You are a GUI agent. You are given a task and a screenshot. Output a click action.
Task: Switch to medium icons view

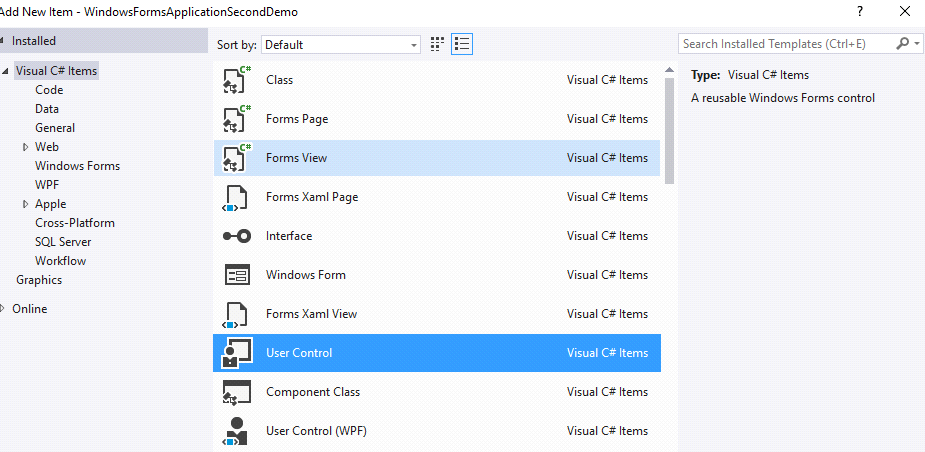click(437, 44)
